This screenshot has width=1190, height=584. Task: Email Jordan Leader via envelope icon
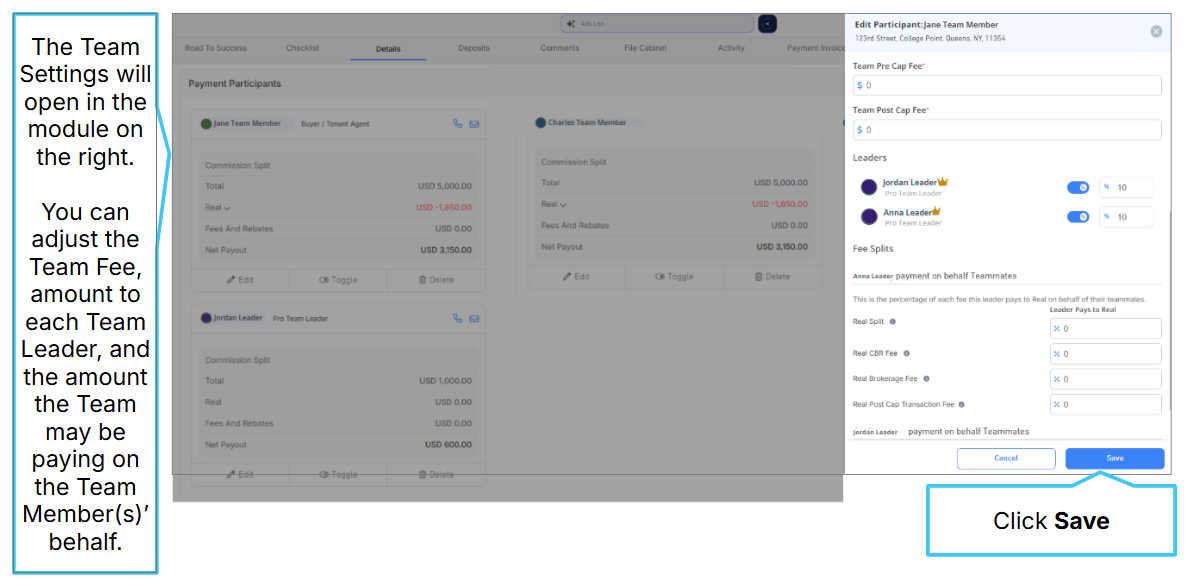[474, 319]
